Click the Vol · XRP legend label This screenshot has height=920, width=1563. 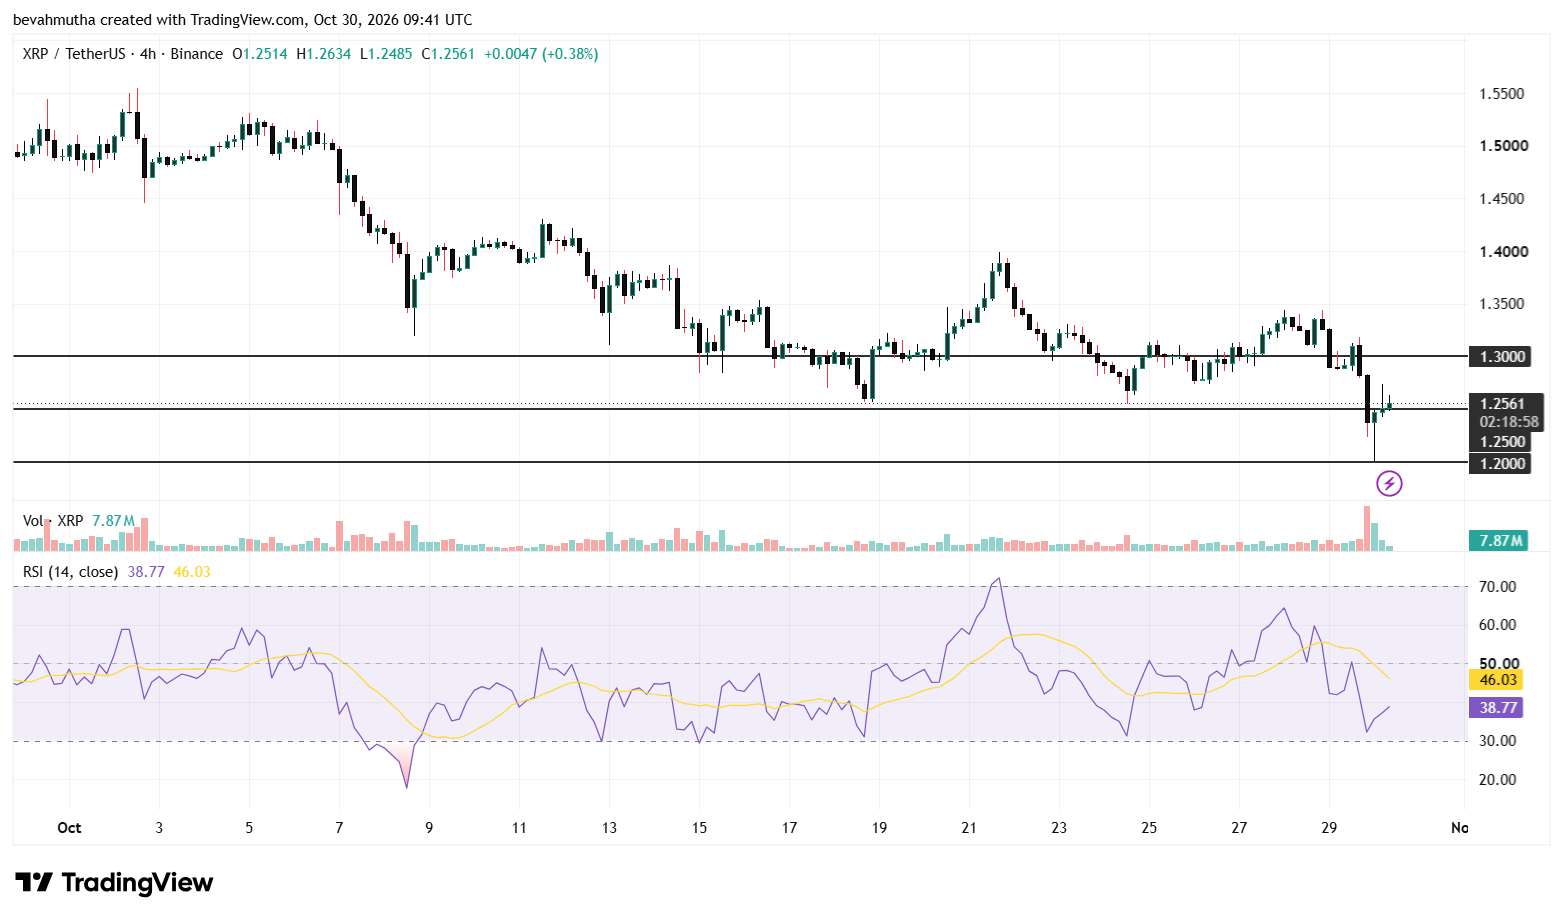click(x=53, y=521)
